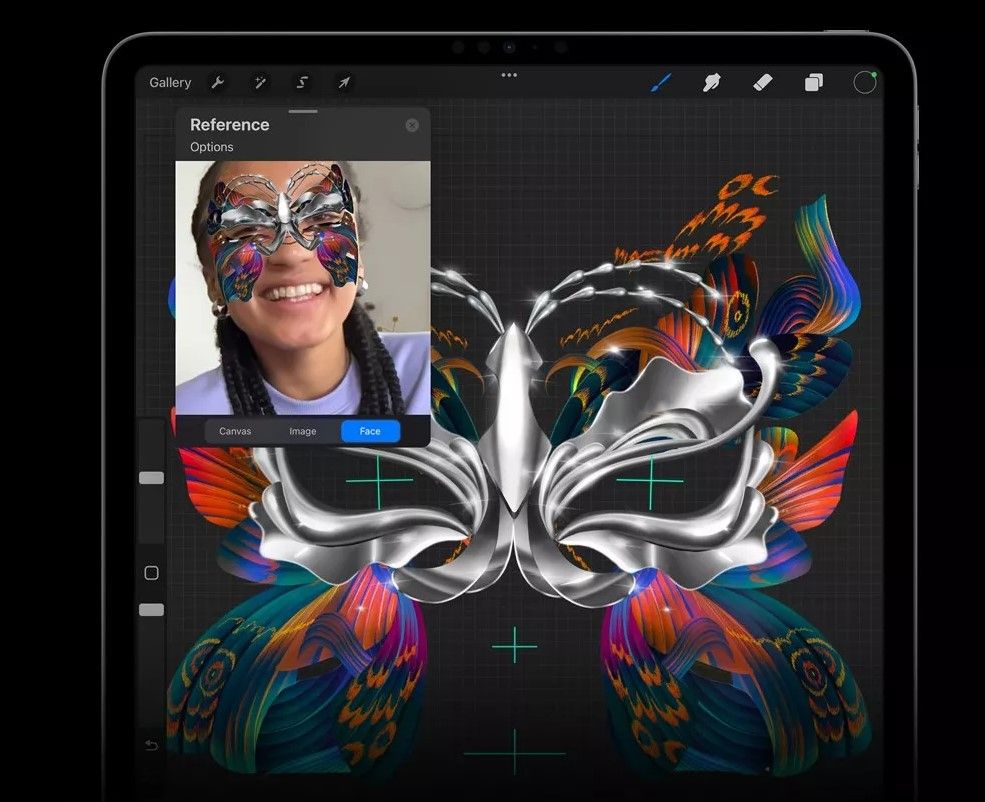This screenshot has height=802, width=985.
Task: Tap the undo arrow in sidebar
Action: pyautogui.click(x=151, y=745)
